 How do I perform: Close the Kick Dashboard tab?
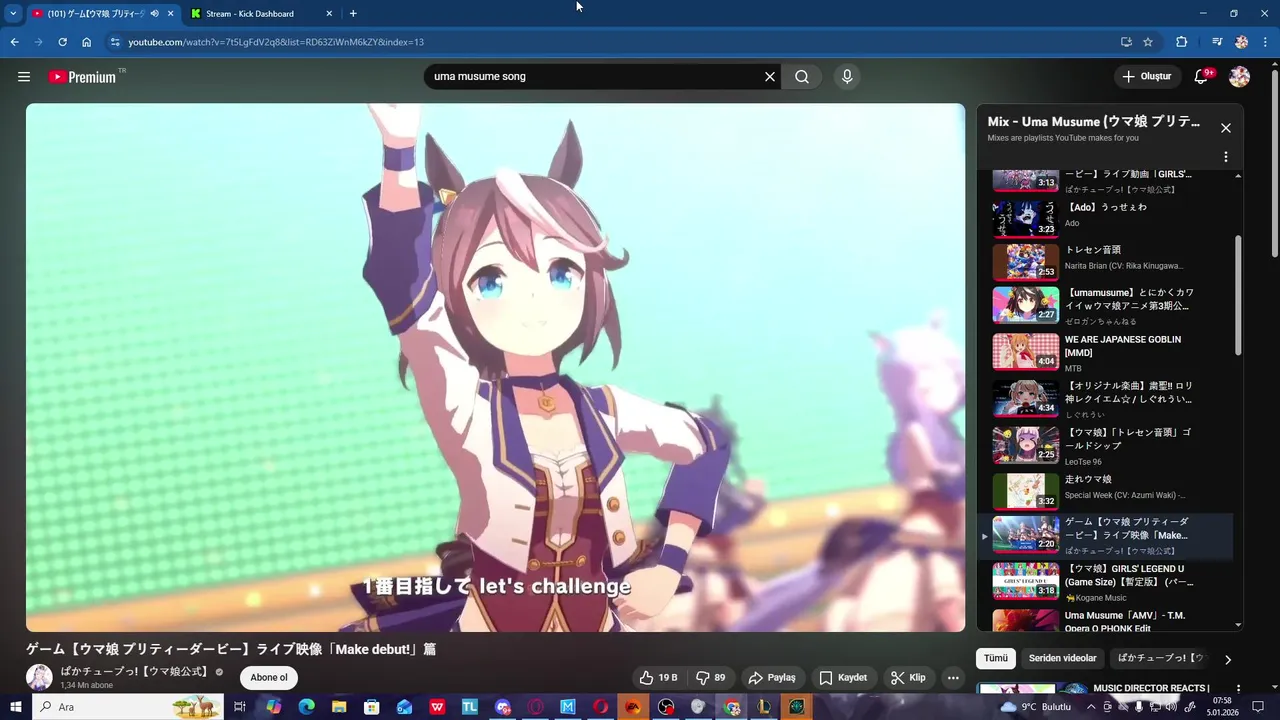pos(329,13)
